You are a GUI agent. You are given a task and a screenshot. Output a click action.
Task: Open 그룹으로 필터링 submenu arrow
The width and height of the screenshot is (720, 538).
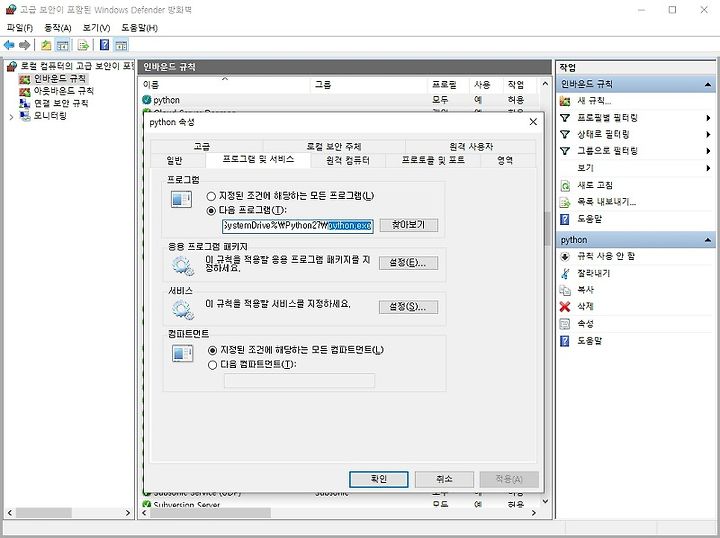click(708, 151)
